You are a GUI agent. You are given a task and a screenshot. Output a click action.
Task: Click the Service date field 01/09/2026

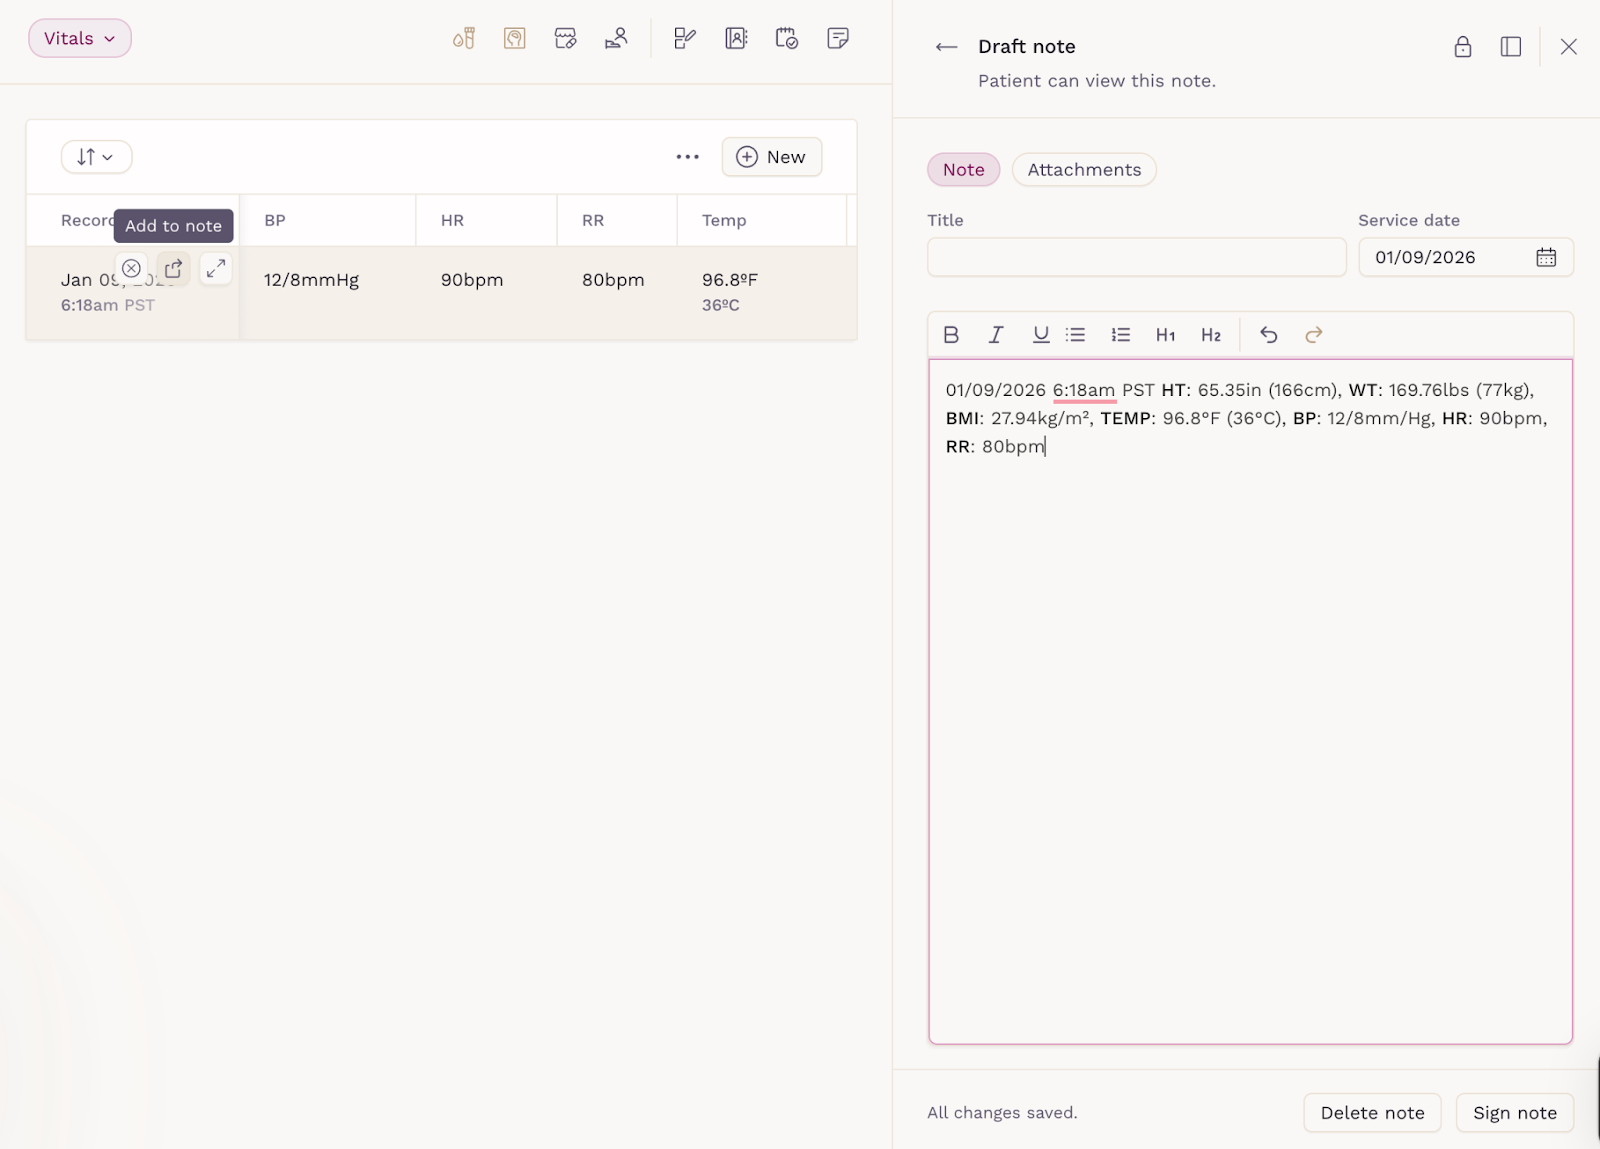tap(1466, 257)
